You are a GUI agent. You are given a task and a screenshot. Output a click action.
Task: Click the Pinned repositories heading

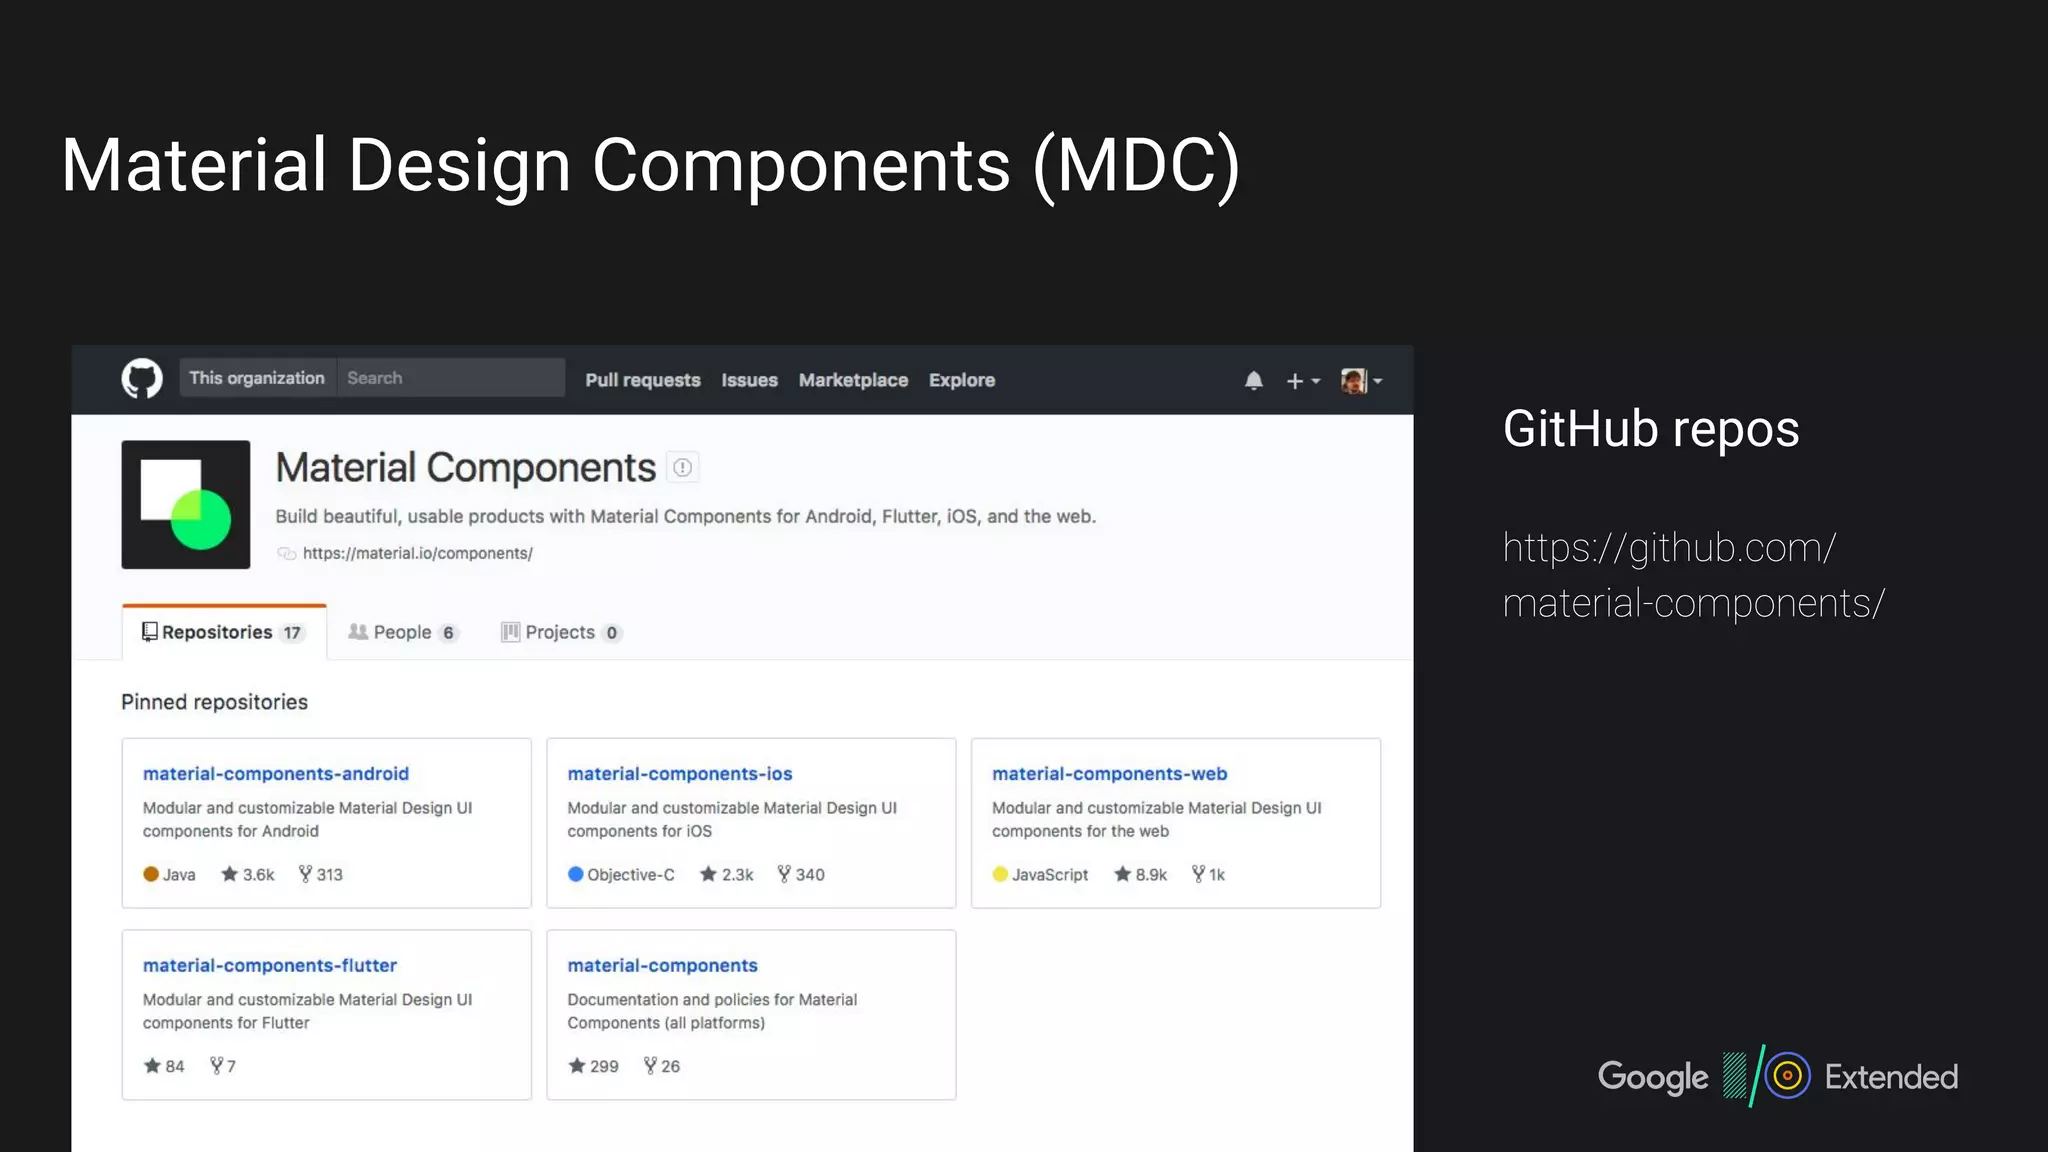(214, 702)
